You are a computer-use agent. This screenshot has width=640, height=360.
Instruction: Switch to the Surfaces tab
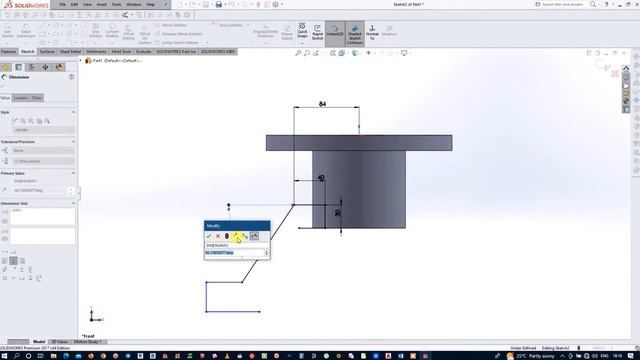(47, 52)
